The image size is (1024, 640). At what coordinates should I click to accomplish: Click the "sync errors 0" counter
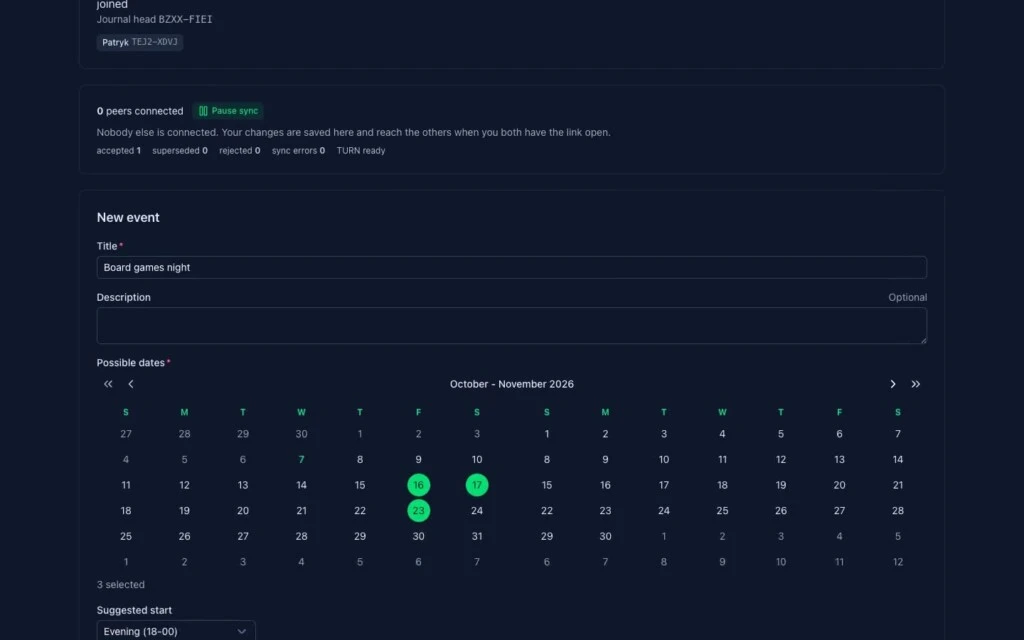click(298, 151)
